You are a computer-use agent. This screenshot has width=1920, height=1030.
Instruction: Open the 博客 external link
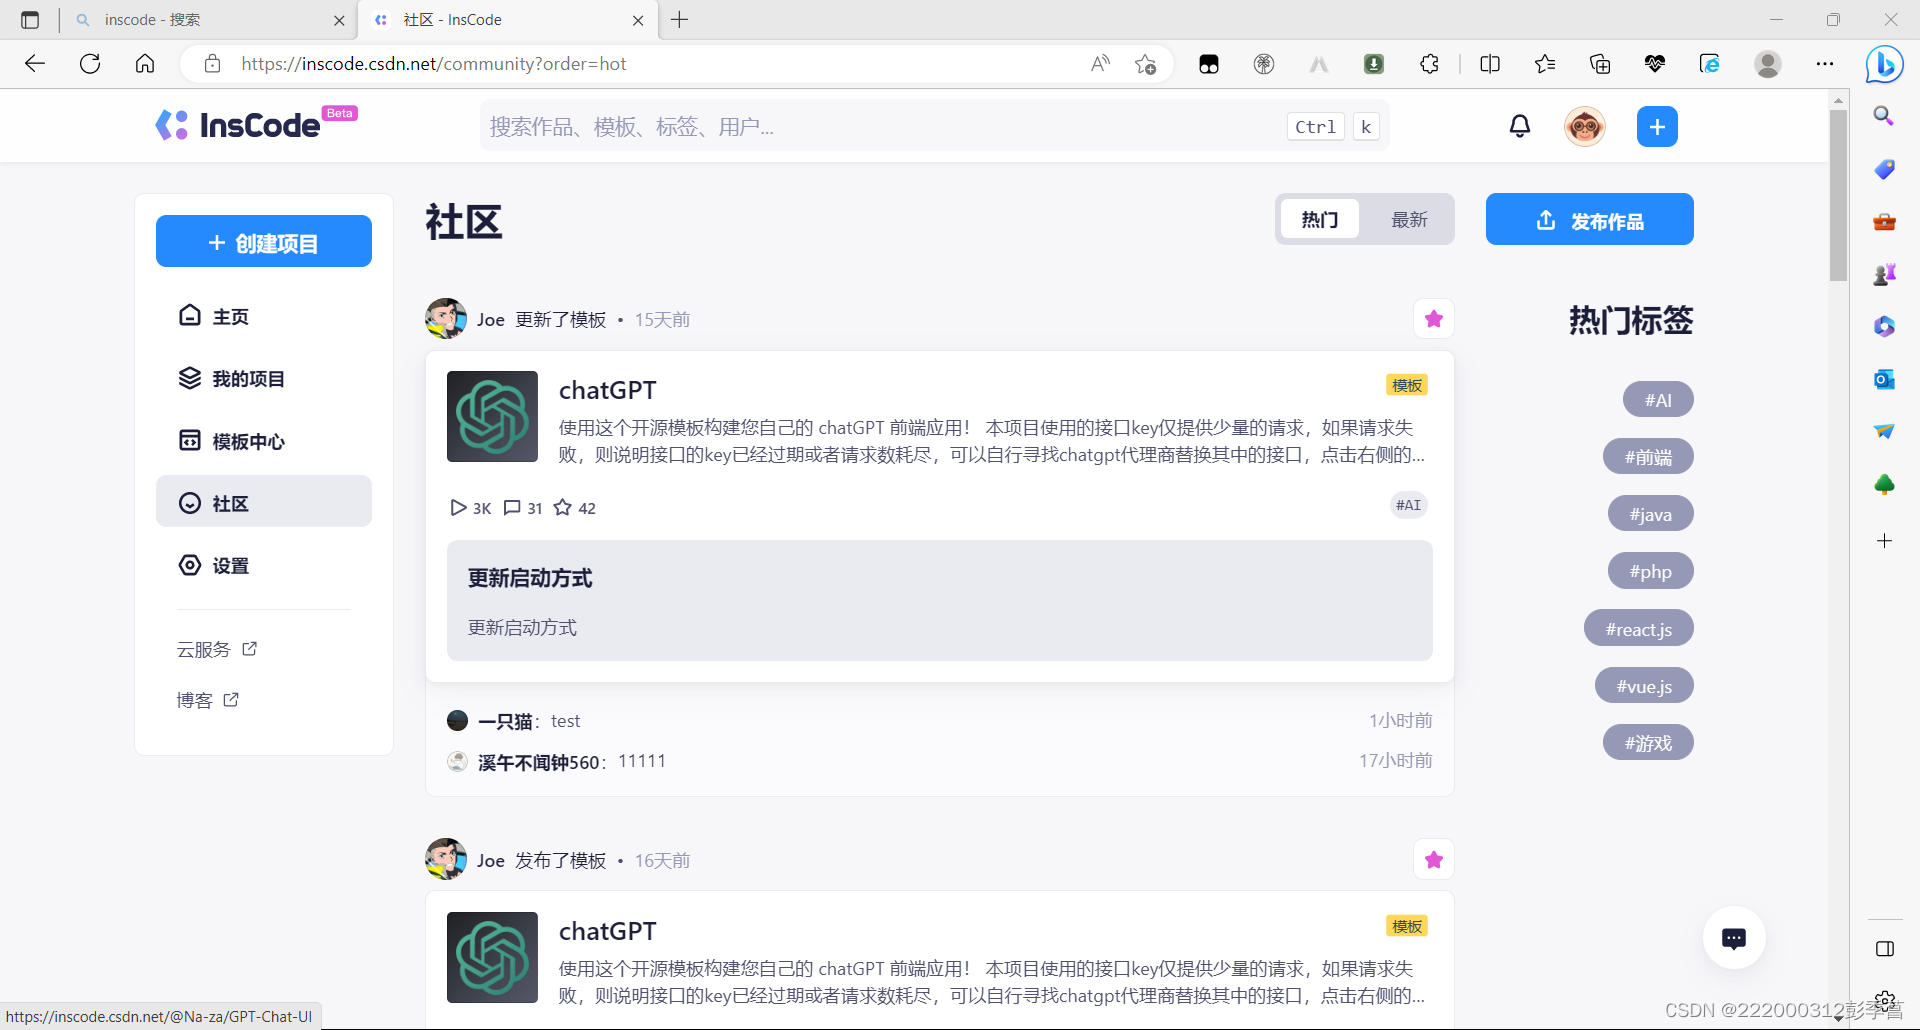208,700
